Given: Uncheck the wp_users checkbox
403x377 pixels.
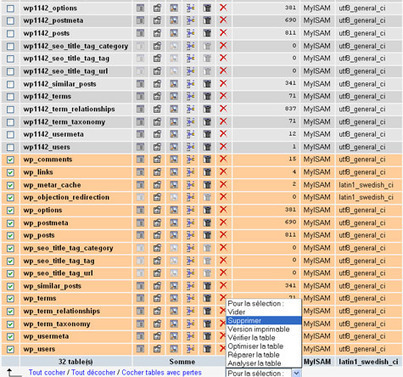Looking at the screenshot, I should [11, 350].
